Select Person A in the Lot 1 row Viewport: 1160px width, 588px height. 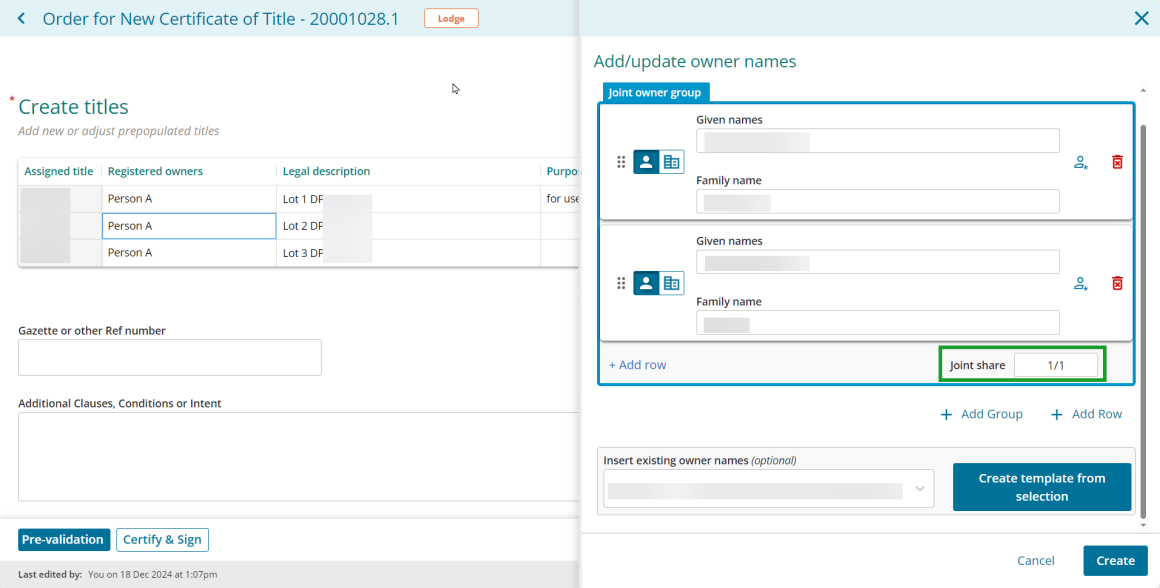point(189,199)
